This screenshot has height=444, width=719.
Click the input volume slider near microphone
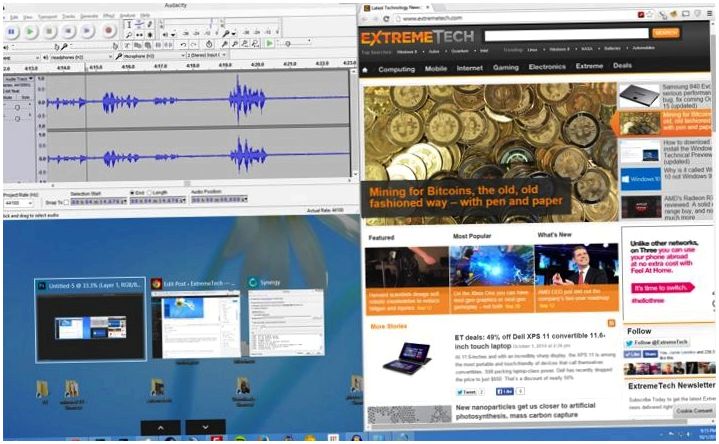(92, 46)
